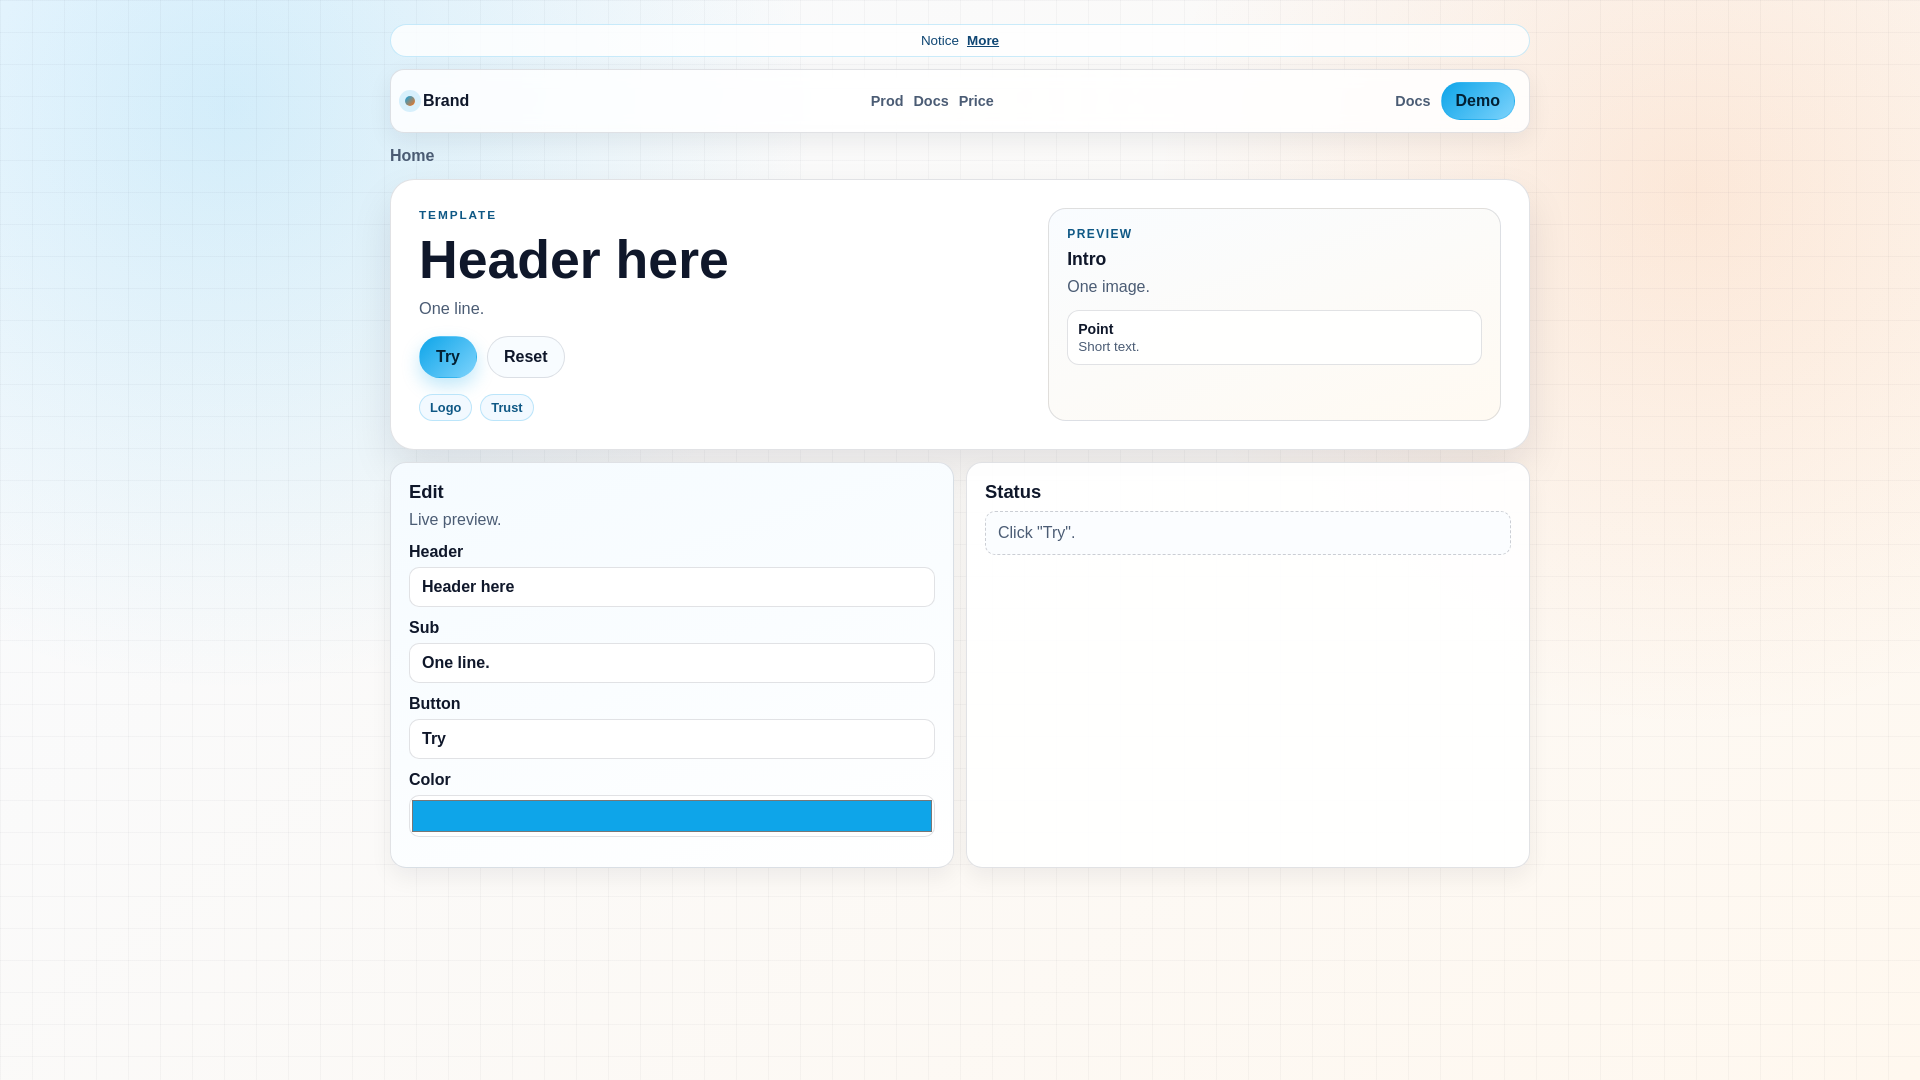Click the Point card in preview

1274,338
